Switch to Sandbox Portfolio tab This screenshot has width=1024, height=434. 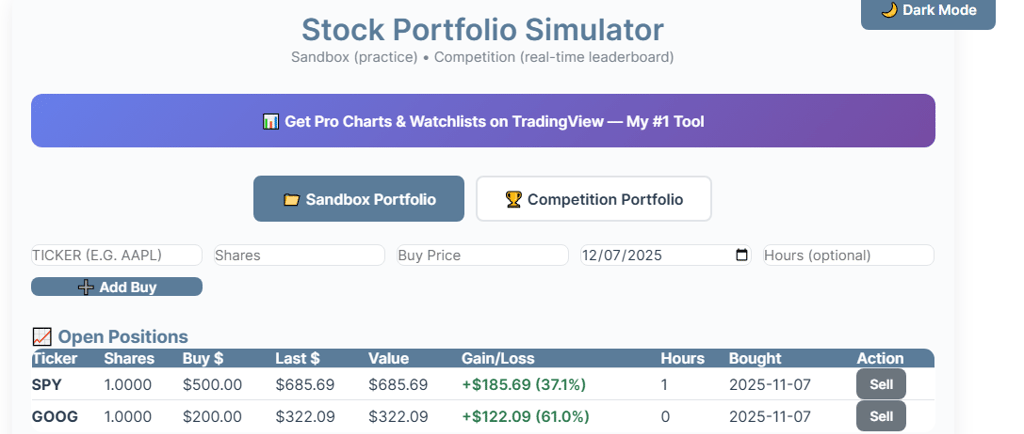[x=358, y=199]
